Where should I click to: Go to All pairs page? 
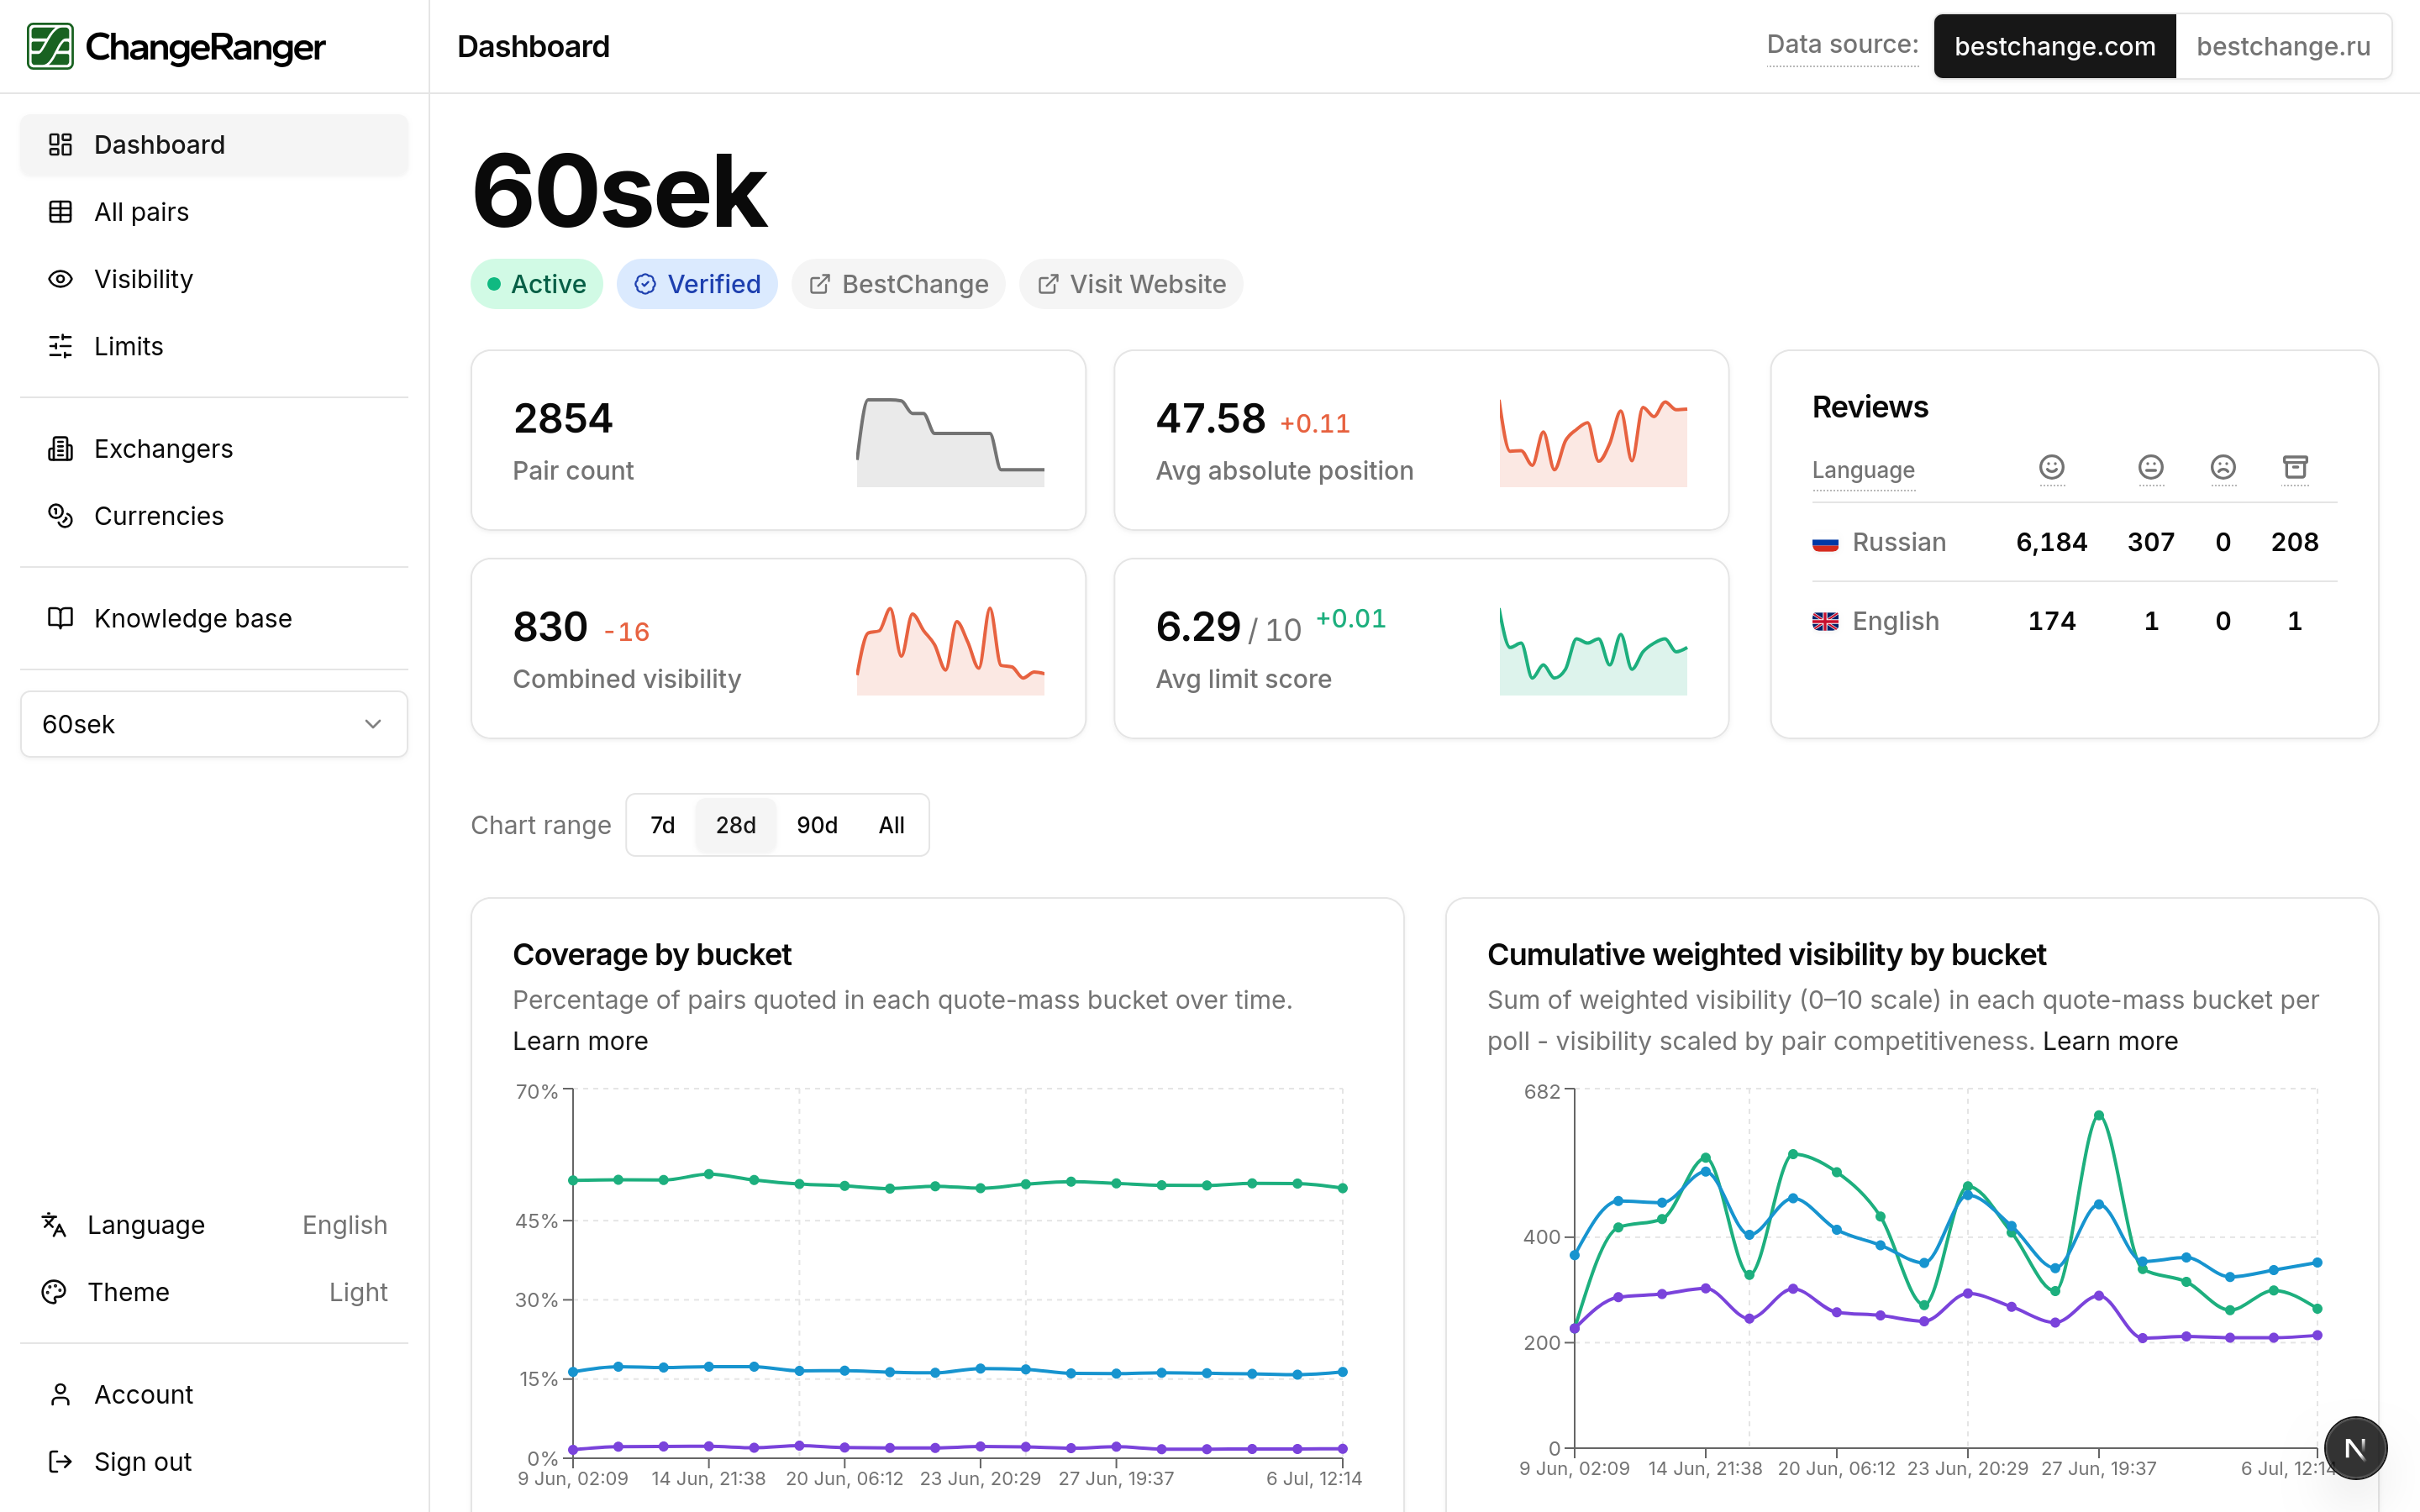click(214, 212)
